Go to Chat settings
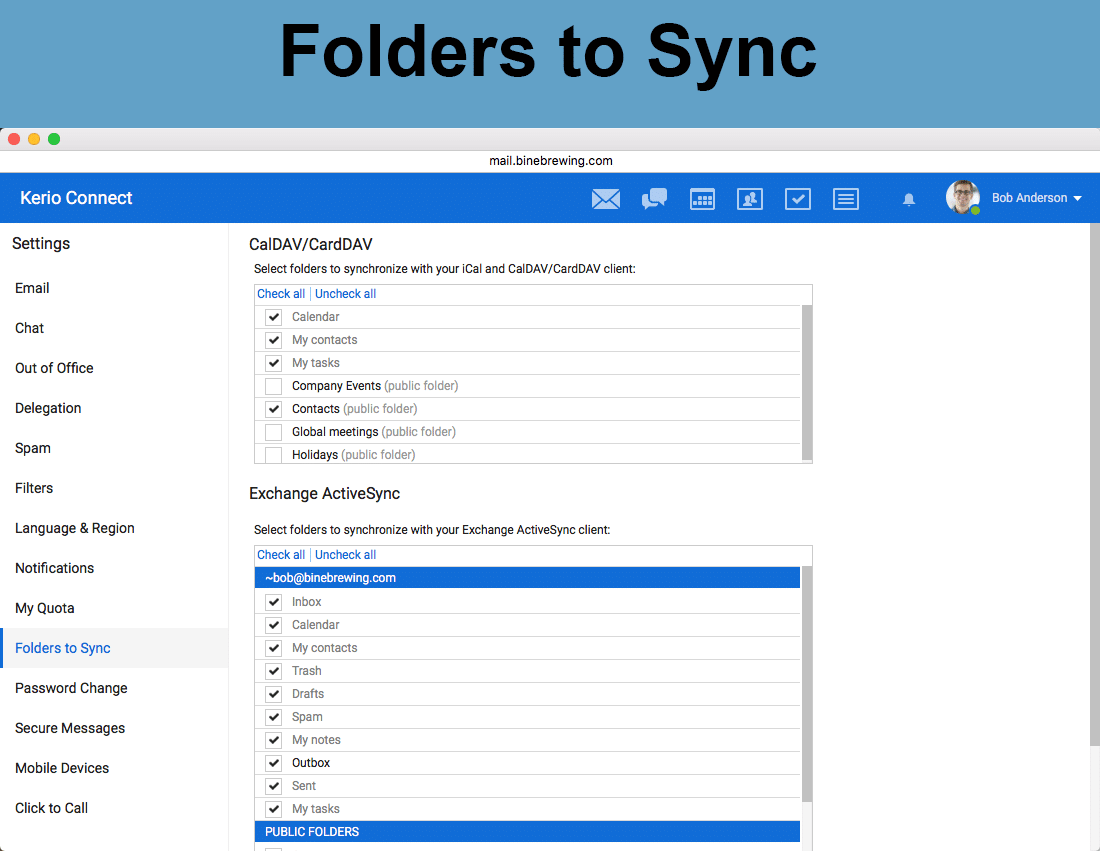 (x=29, y=328)
